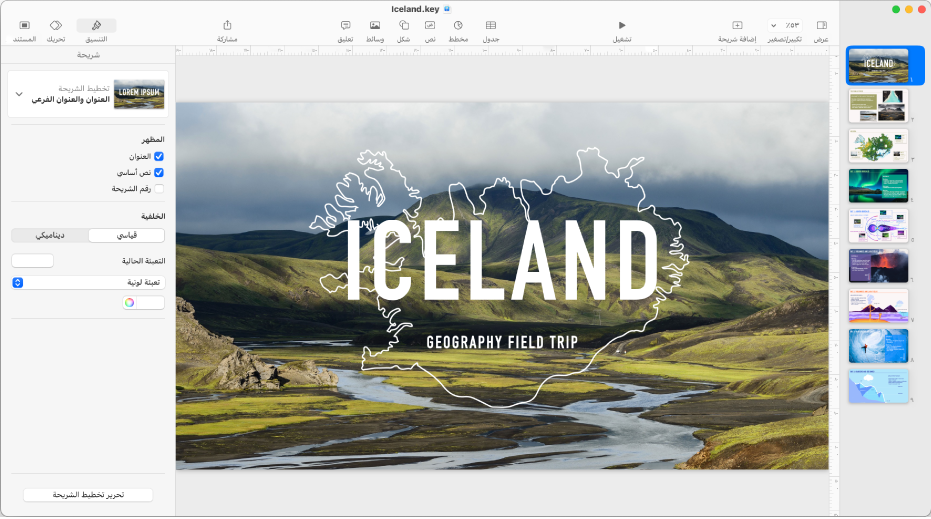
Task: Click the Add Slide (إضافة شريحة) icon
Action: [x=737, y=26]
